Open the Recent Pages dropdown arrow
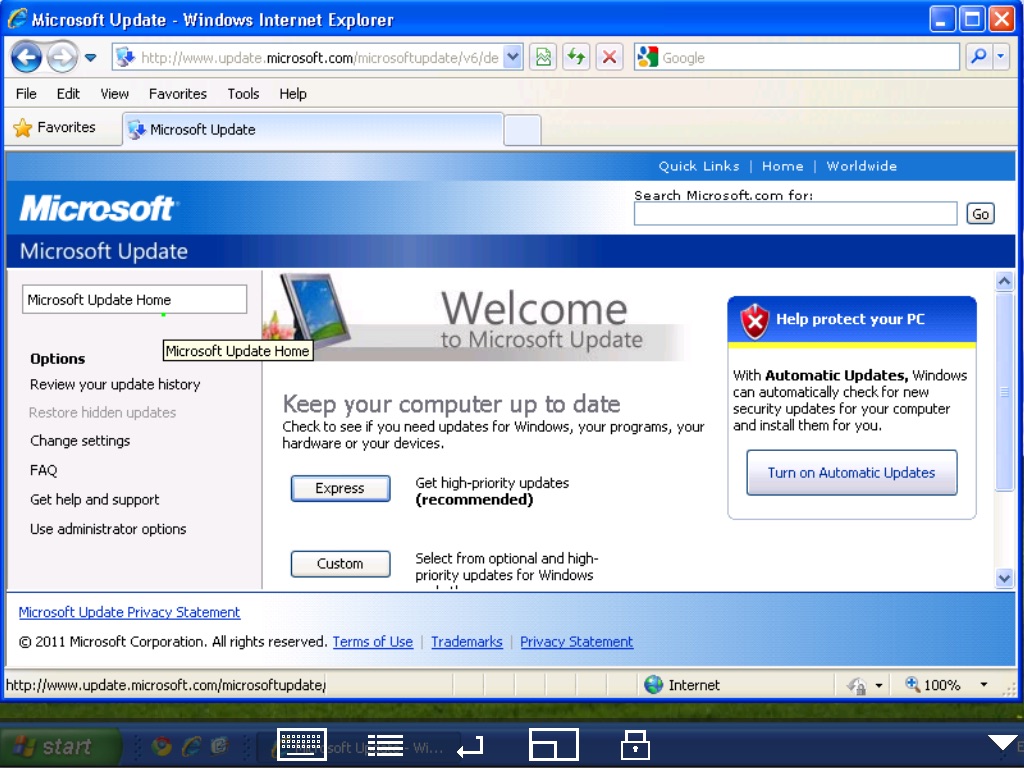 [91, 58]
